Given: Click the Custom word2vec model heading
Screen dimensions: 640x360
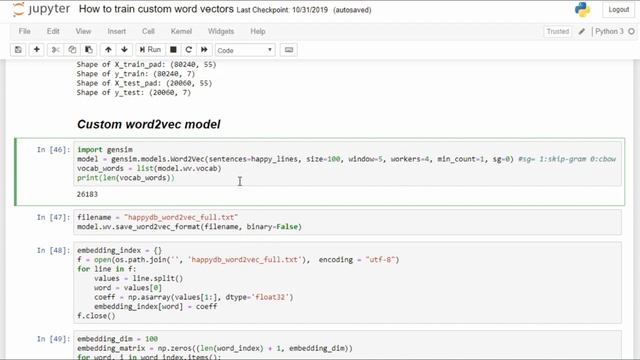Looking at the screenshot, I should coord(149,124).
